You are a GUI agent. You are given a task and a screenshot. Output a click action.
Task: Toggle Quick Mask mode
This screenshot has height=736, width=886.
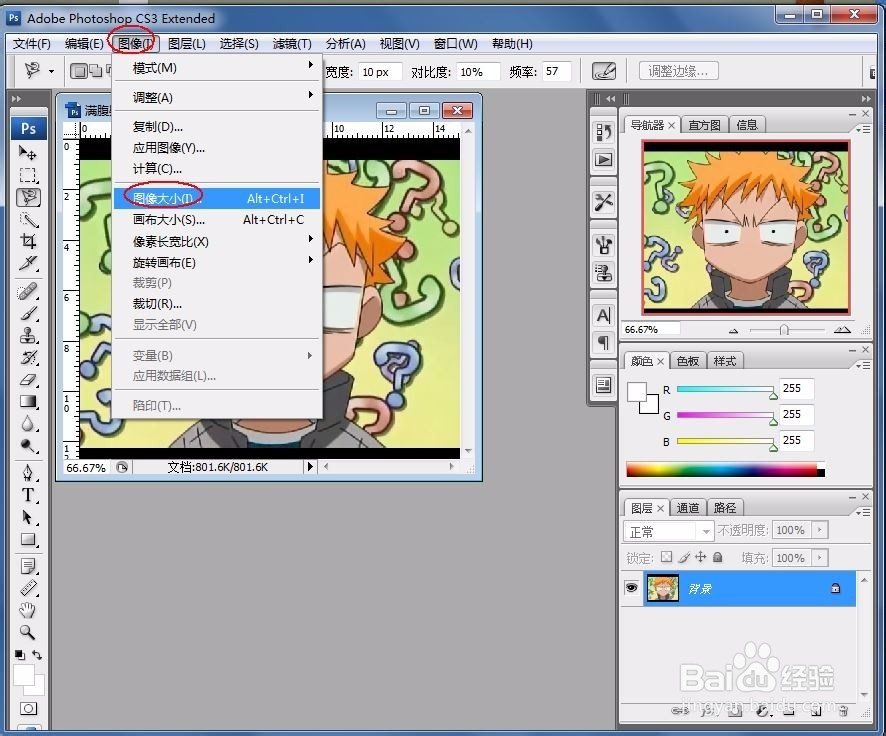click(x=28, y=708)
